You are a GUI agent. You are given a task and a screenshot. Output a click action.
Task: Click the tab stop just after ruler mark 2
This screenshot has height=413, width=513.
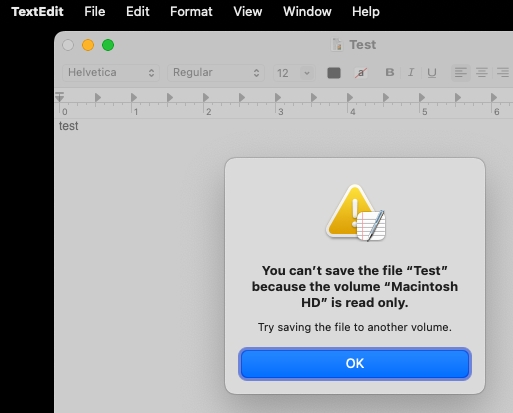click(x=206, y=97)
